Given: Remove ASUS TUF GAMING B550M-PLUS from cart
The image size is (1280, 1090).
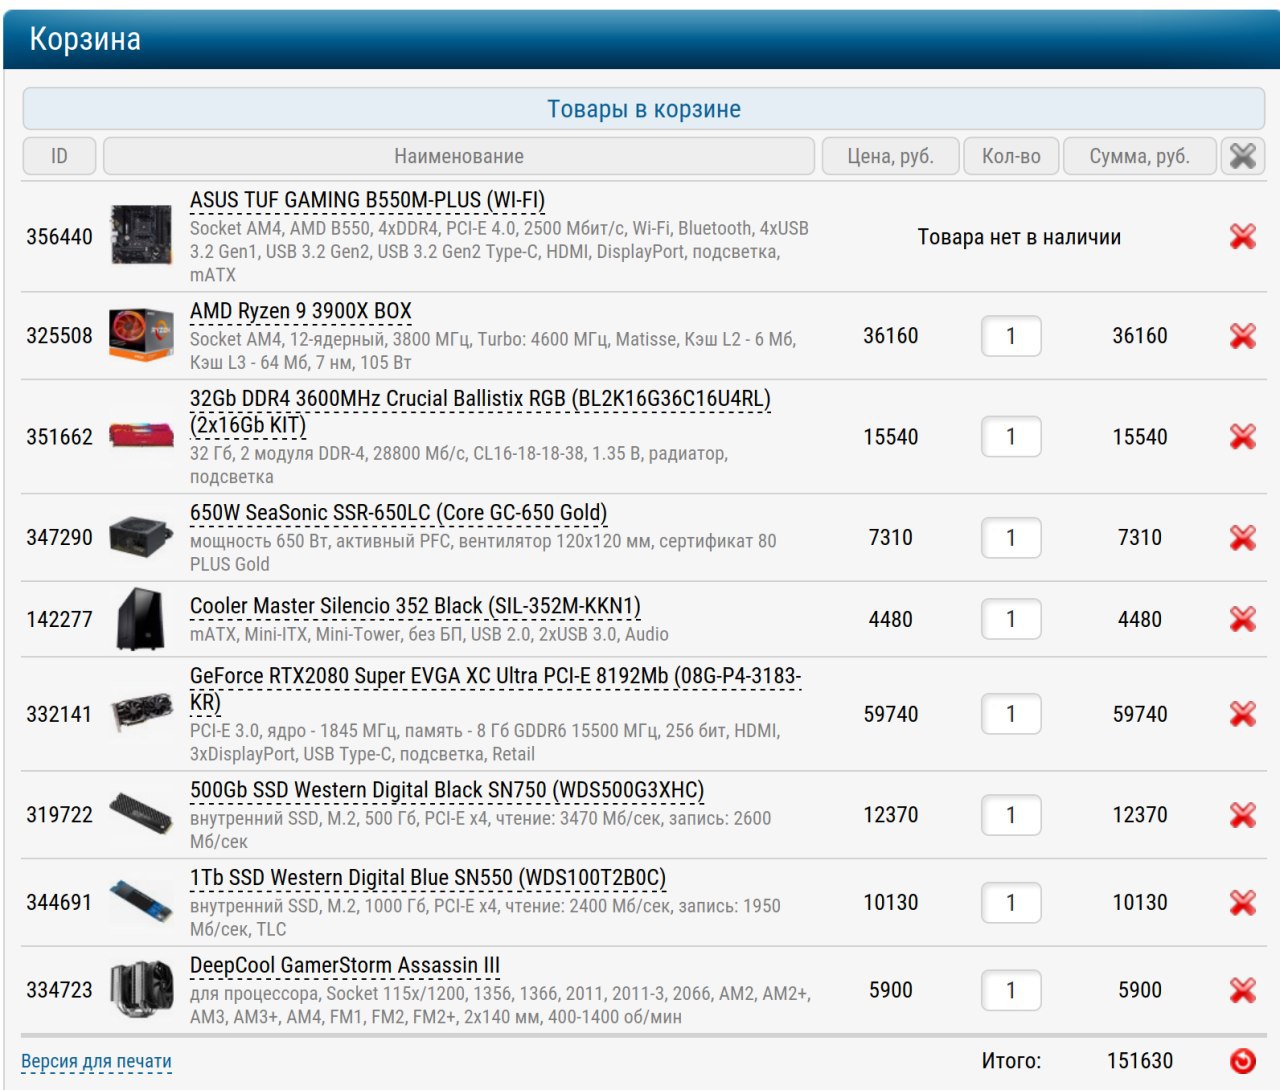Looking at the screenshot, I should (x=1242, y=237).
